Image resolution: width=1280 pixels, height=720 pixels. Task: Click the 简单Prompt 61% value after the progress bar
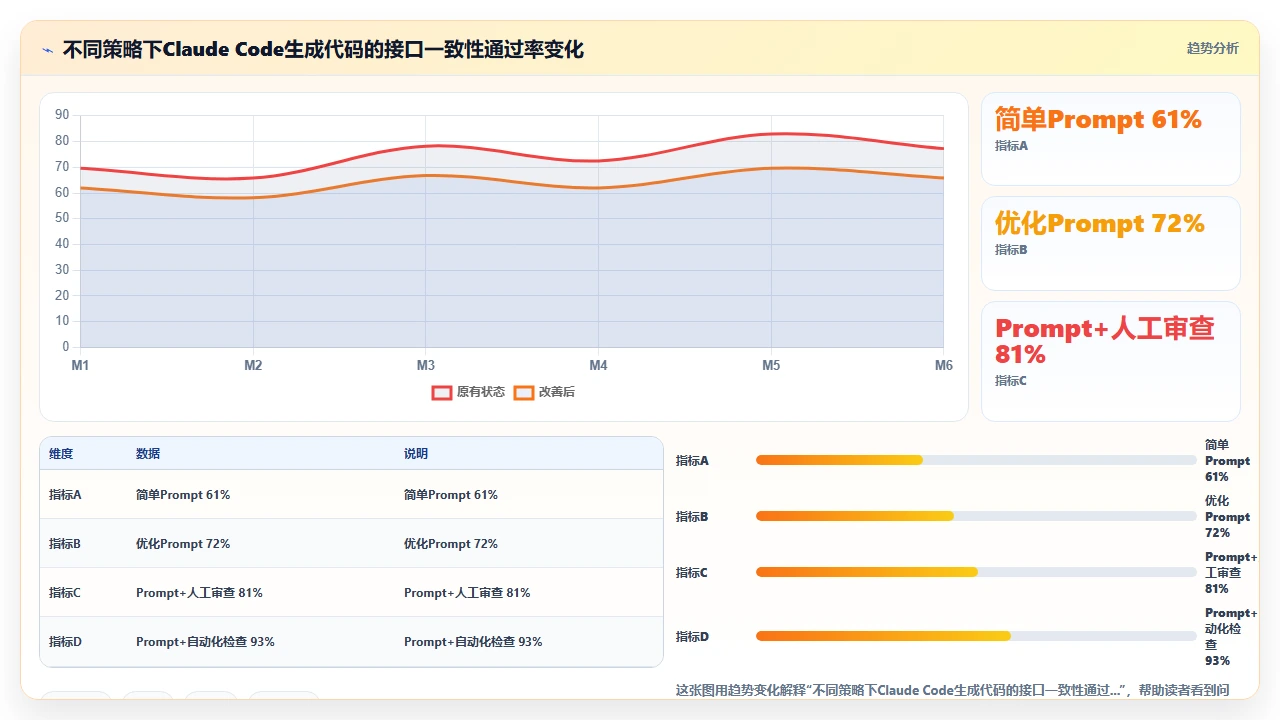tap(1227, 461)
